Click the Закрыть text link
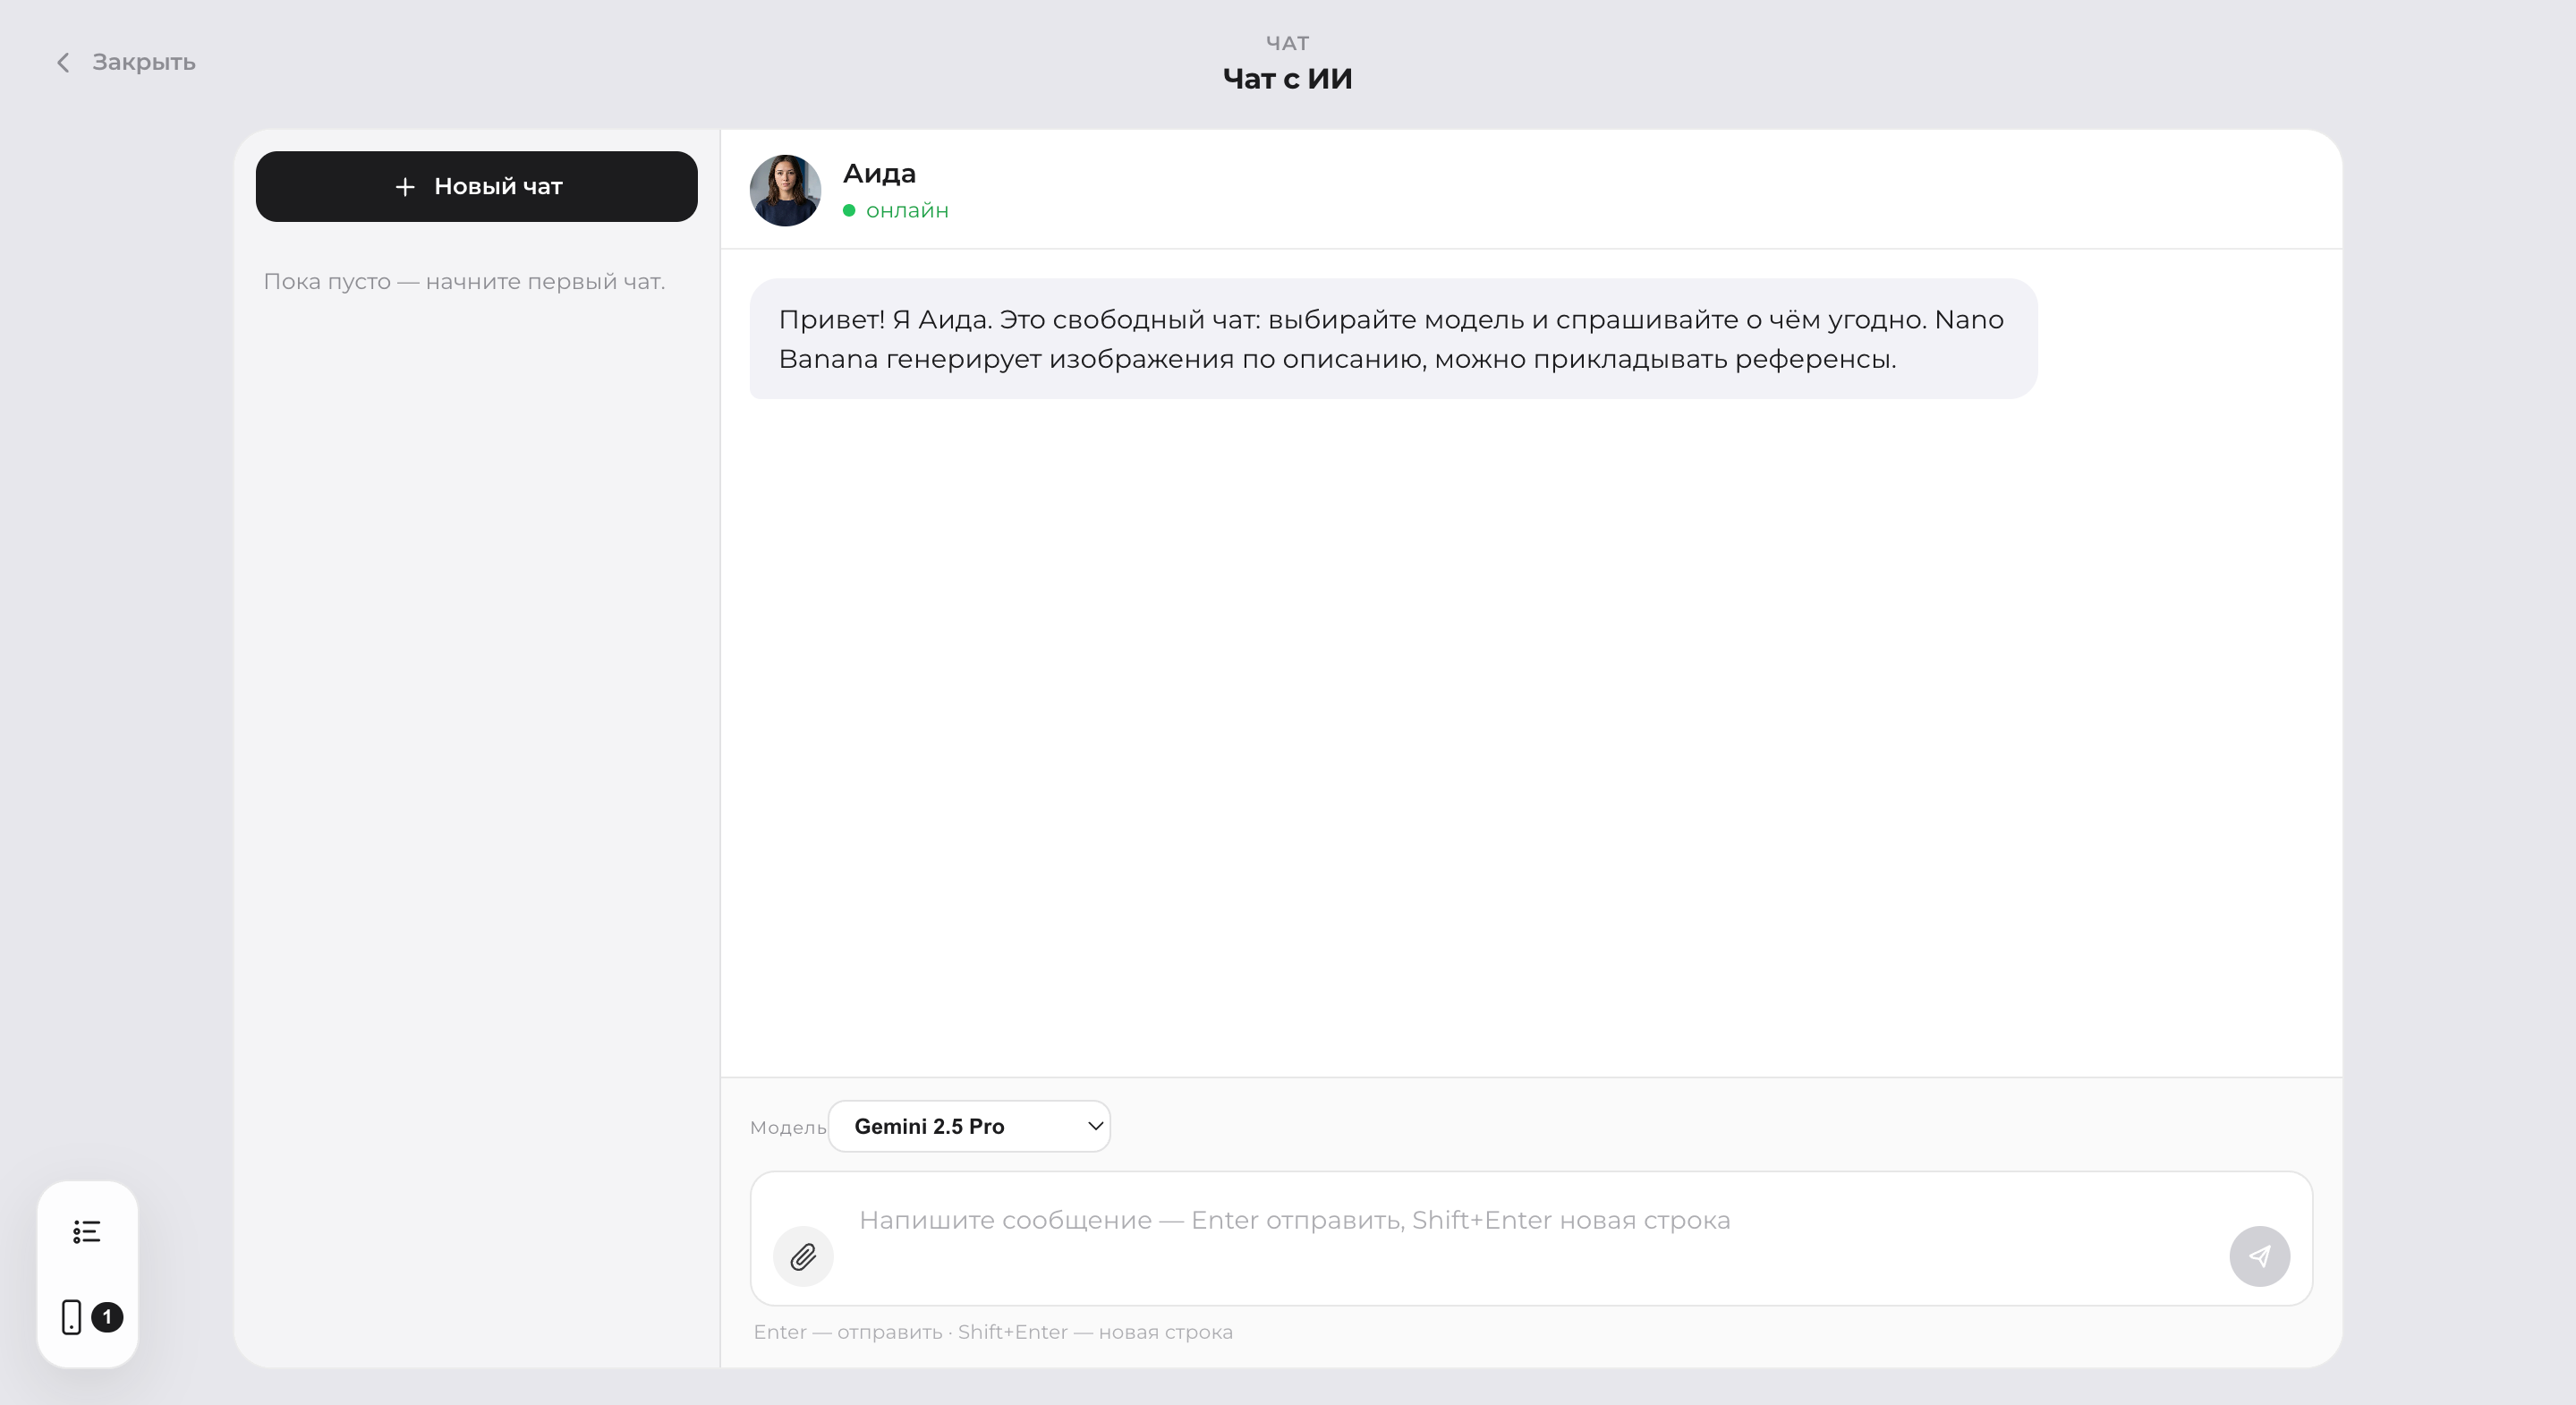The image size is (2576, 1405). 144,62
